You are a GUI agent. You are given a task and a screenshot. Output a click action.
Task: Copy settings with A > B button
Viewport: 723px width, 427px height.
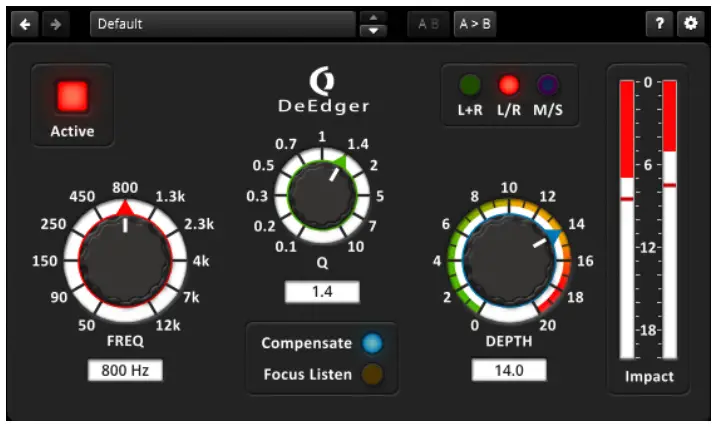coord(475,24)
